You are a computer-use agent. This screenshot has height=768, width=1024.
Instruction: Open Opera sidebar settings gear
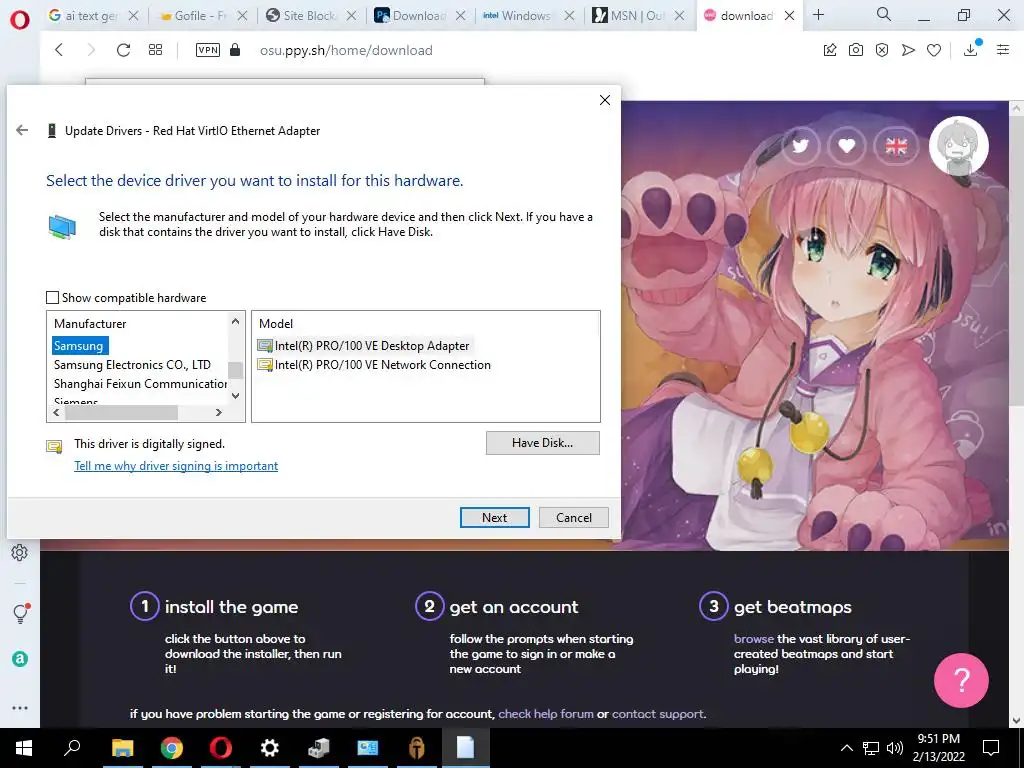click(x=20, y=552)
